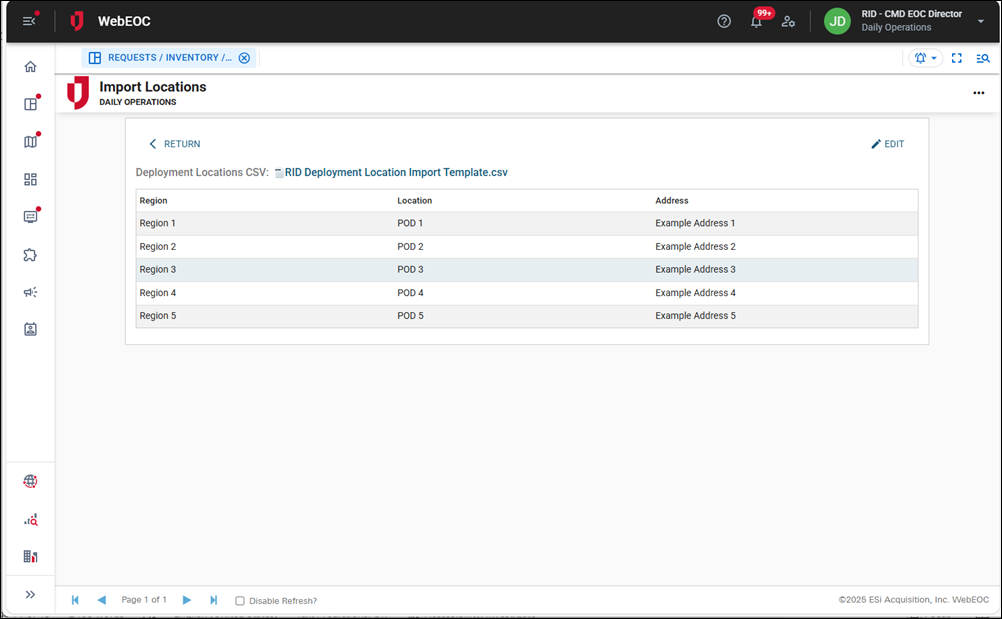Select the REQUESTS / INVENTORY tab
Viewport: 1002px width, 619px height.
click(160, 57)
